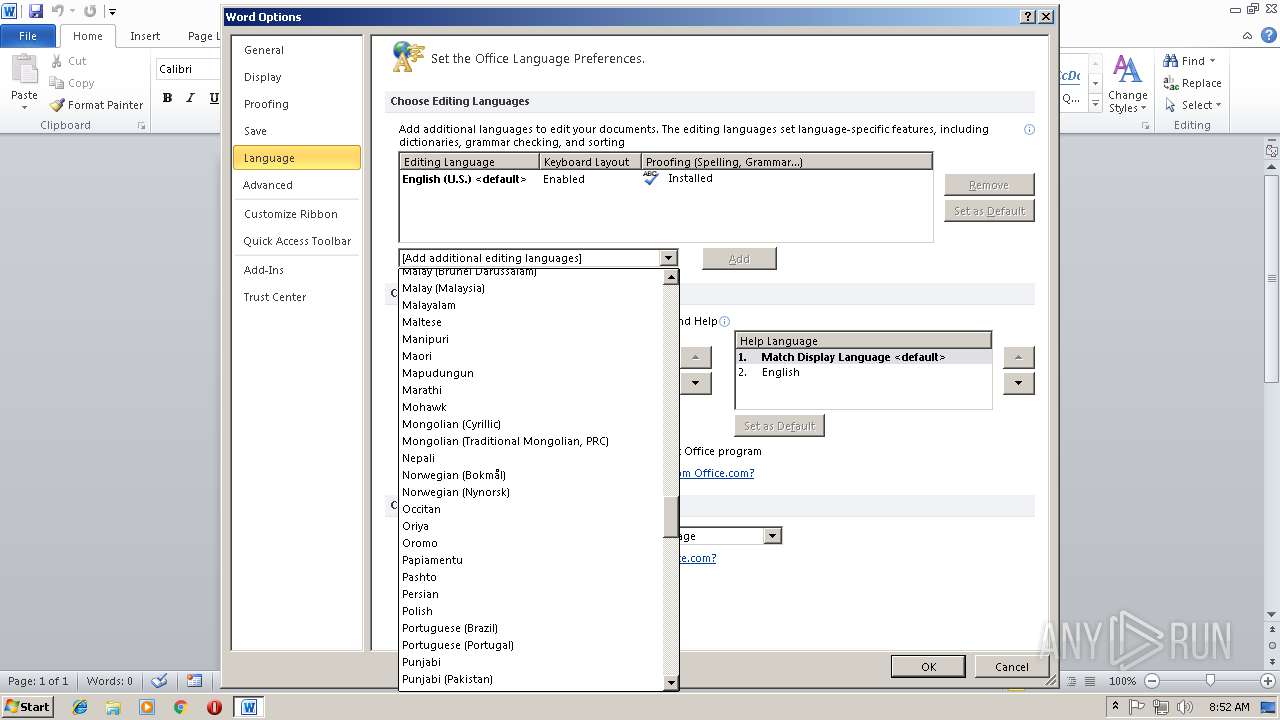Image resolution: width=1280 pixels, height=720 pixels.
Task: Expand the Styles gallery more arrow
Action: click(1096, 104)
